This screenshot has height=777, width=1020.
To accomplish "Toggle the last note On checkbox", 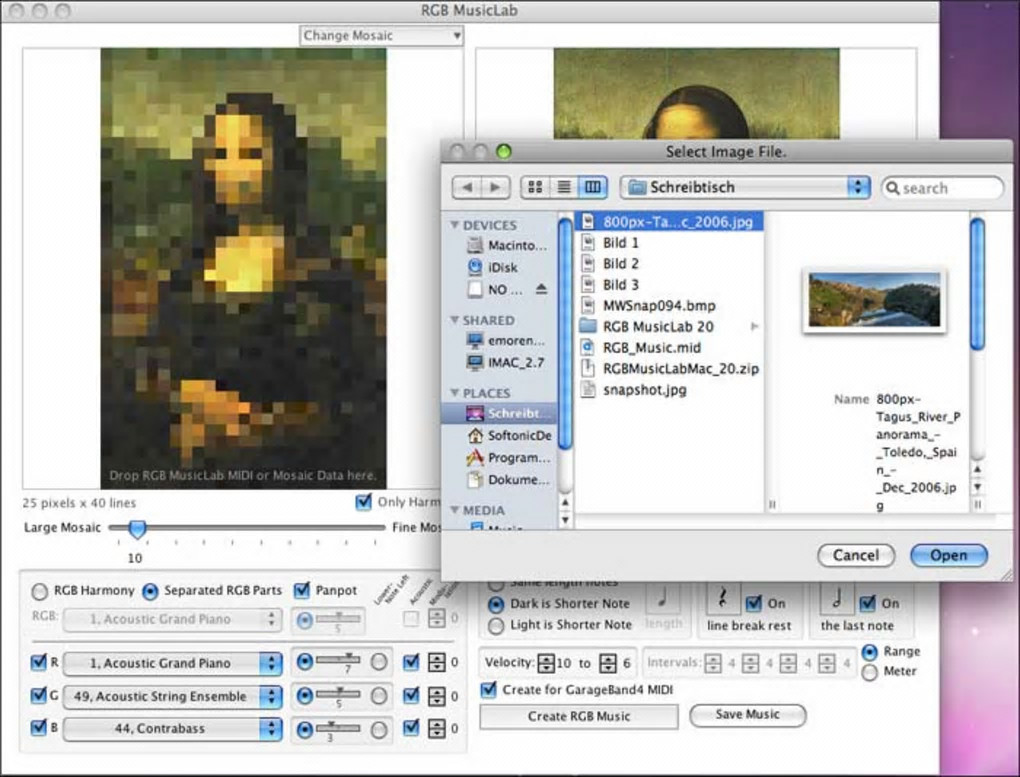I will (x=867, y=604).
